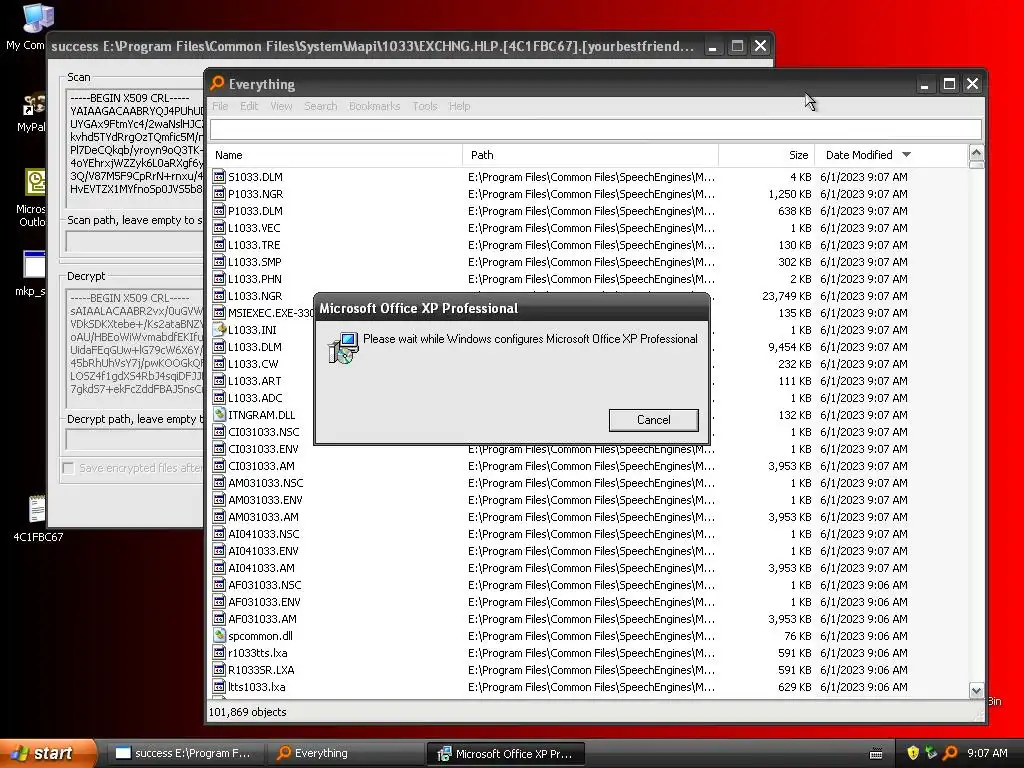Click the CI031033.NSC file icon

pos(219,432)
